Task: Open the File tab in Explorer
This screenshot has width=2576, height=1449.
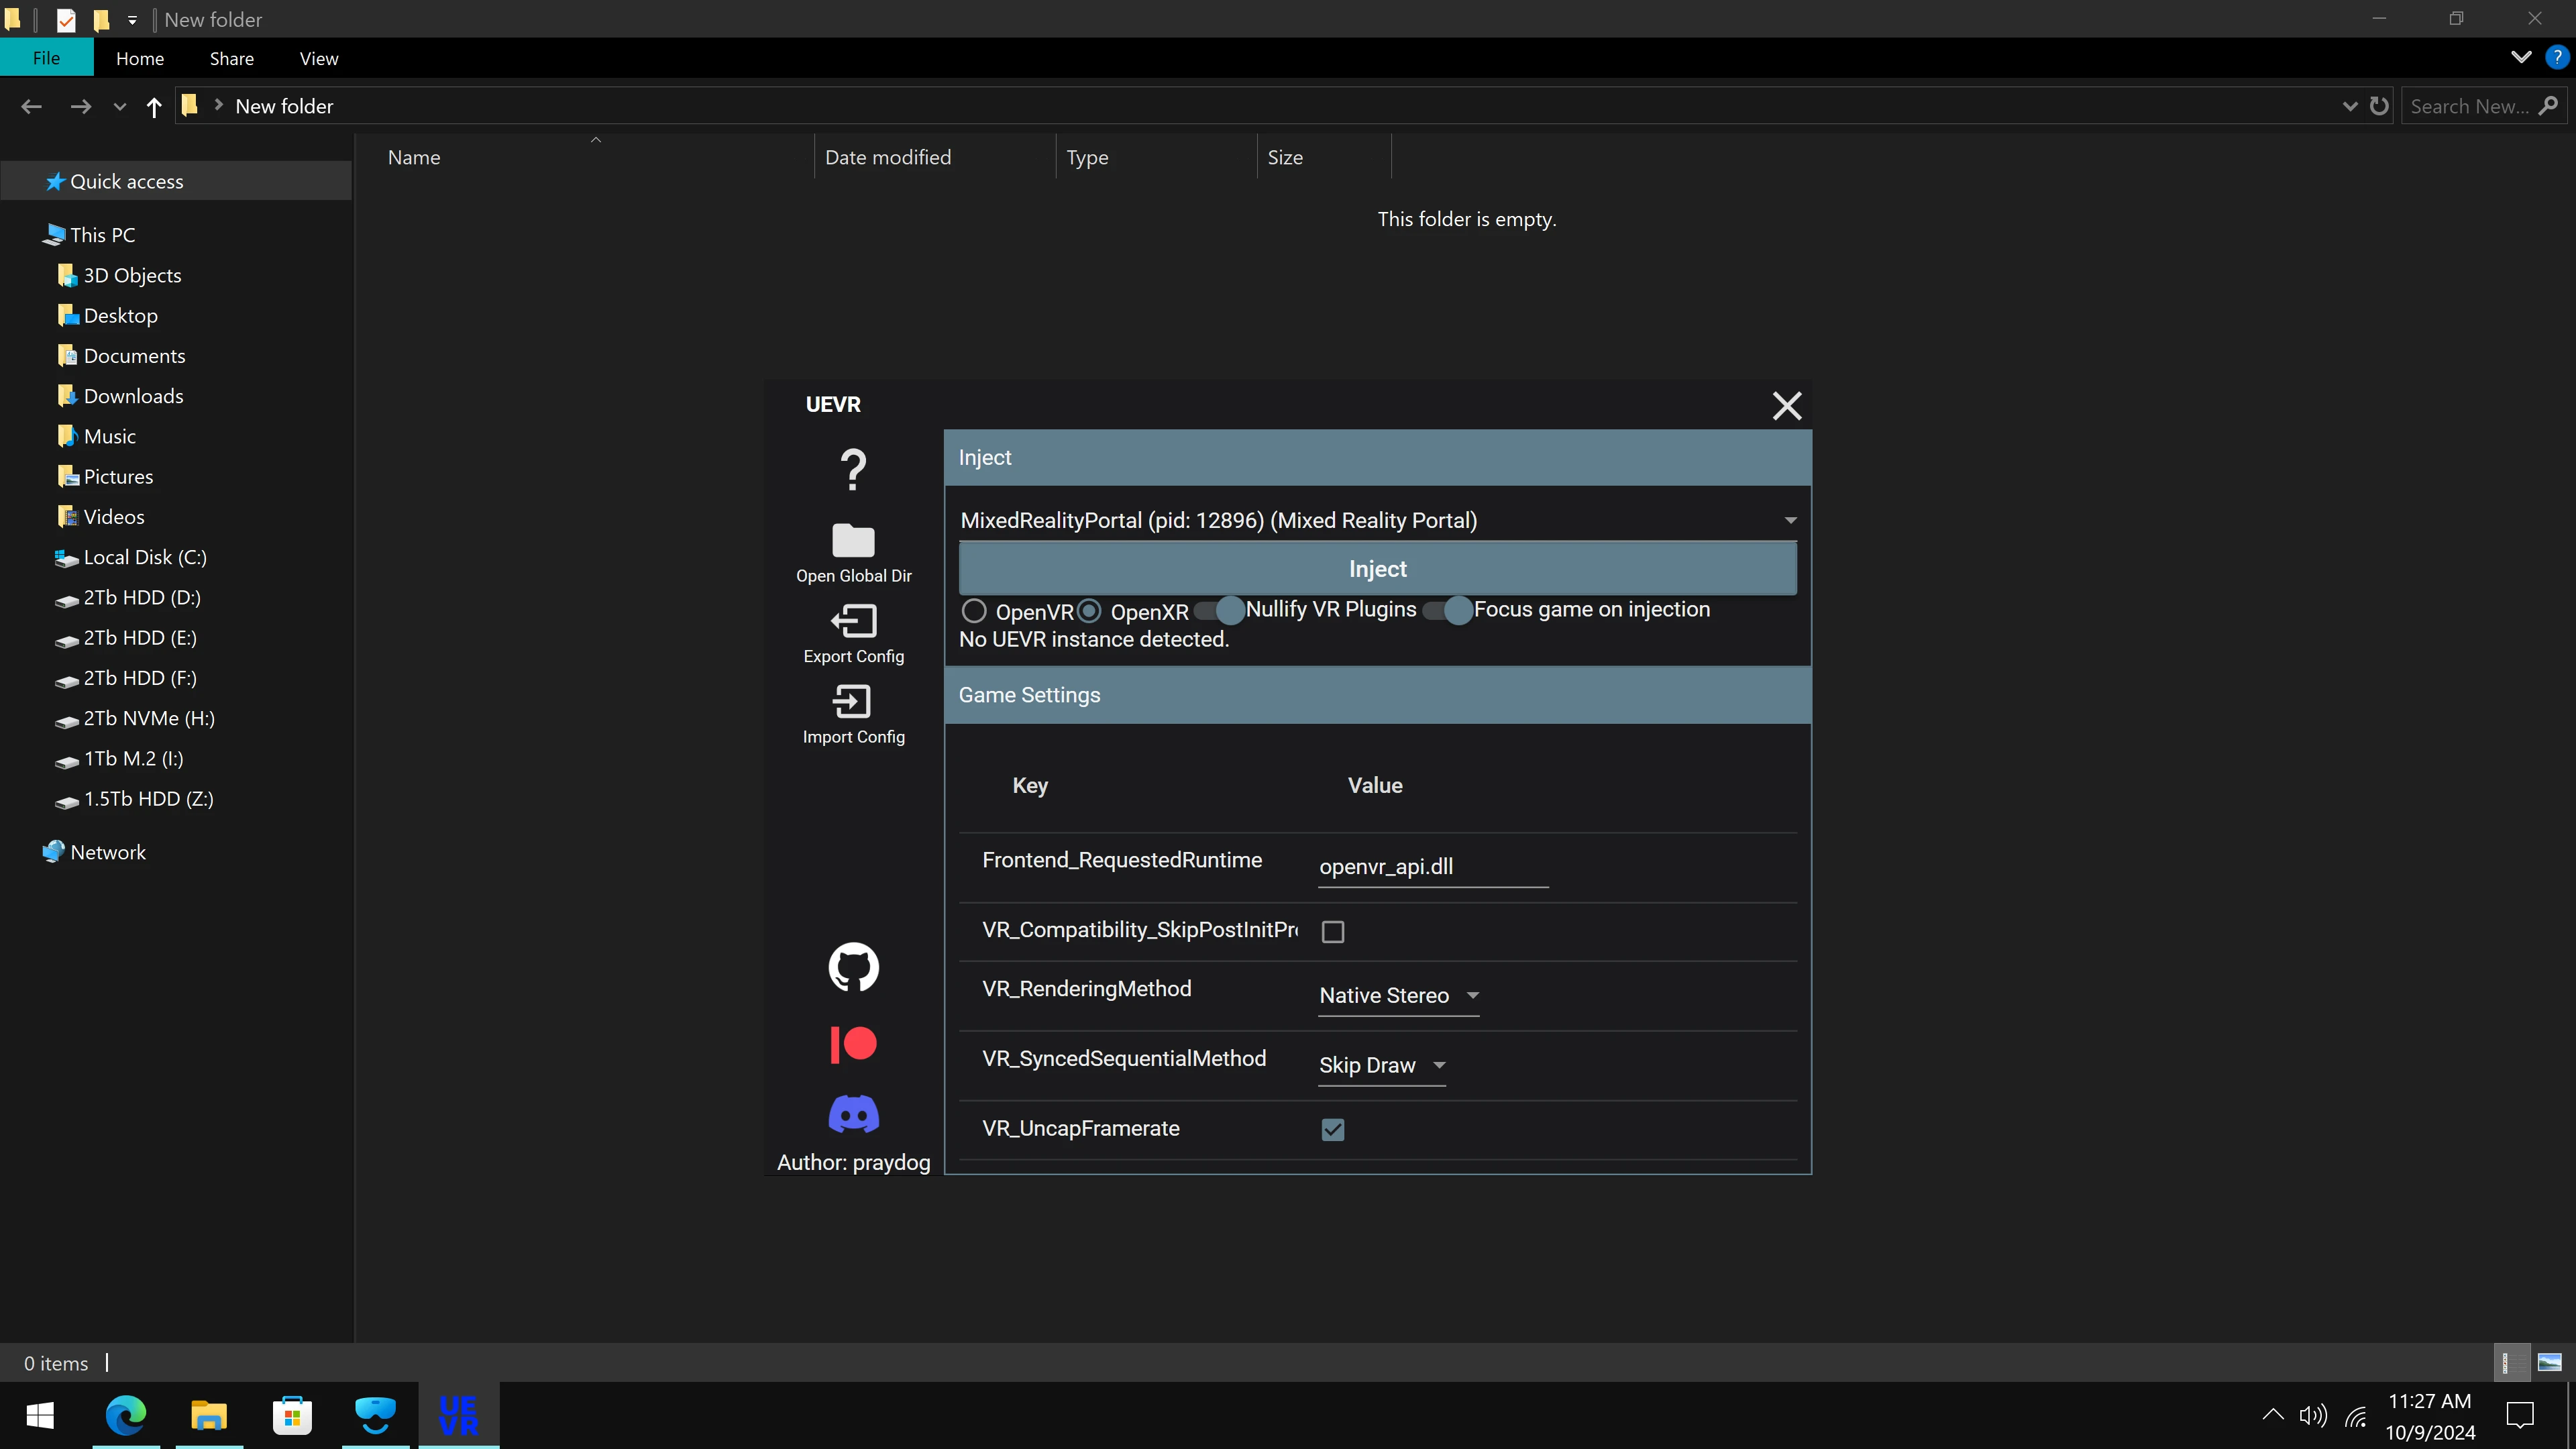Action: click(46, 58)
